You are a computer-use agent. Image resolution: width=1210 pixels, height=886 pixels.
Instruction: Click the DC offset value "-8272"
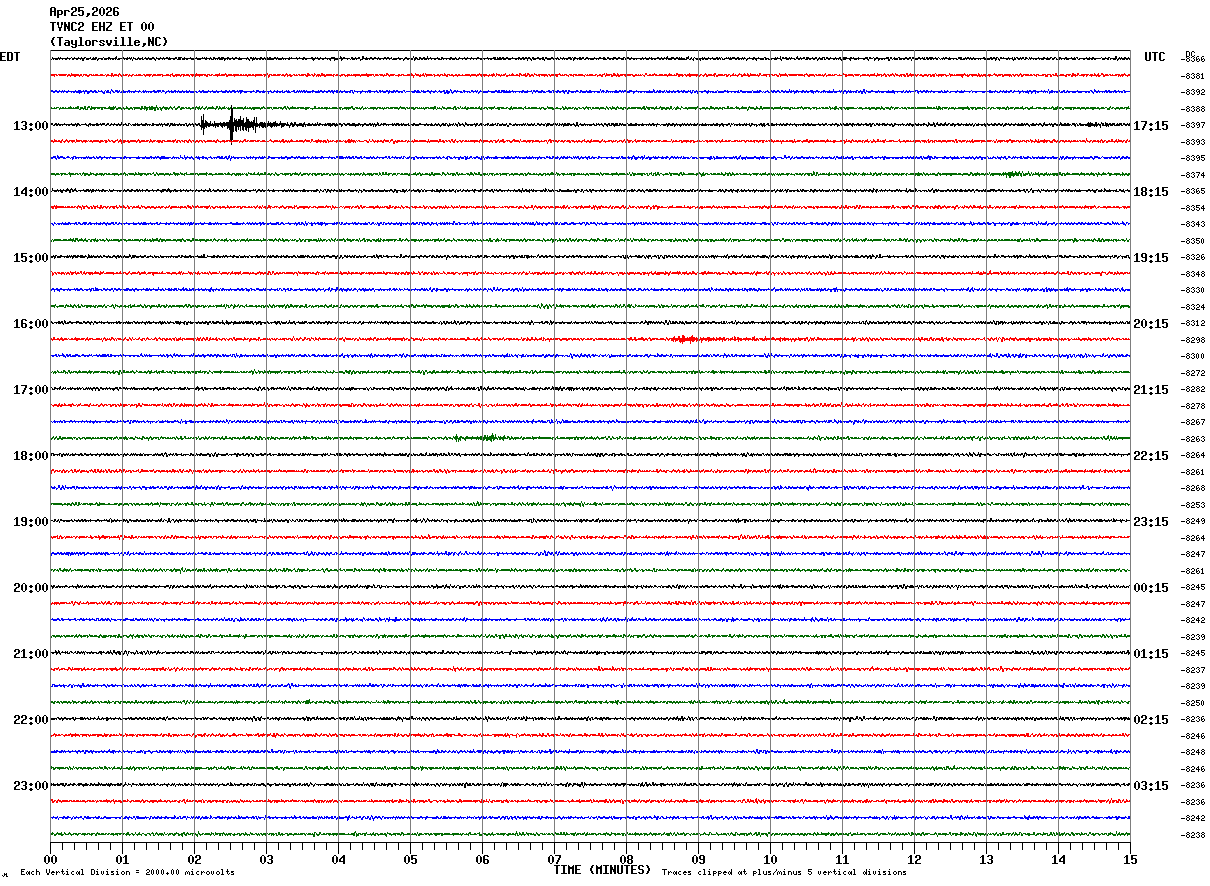coord(1194,373)
